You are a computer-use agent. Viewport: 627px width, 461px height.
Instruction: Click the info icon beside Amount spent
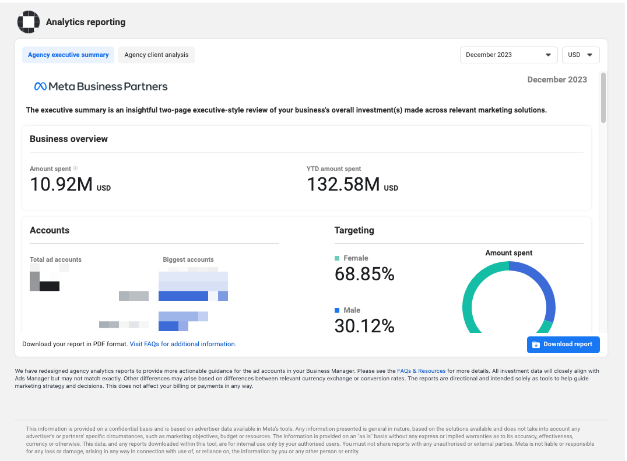(x=76, y=168)
